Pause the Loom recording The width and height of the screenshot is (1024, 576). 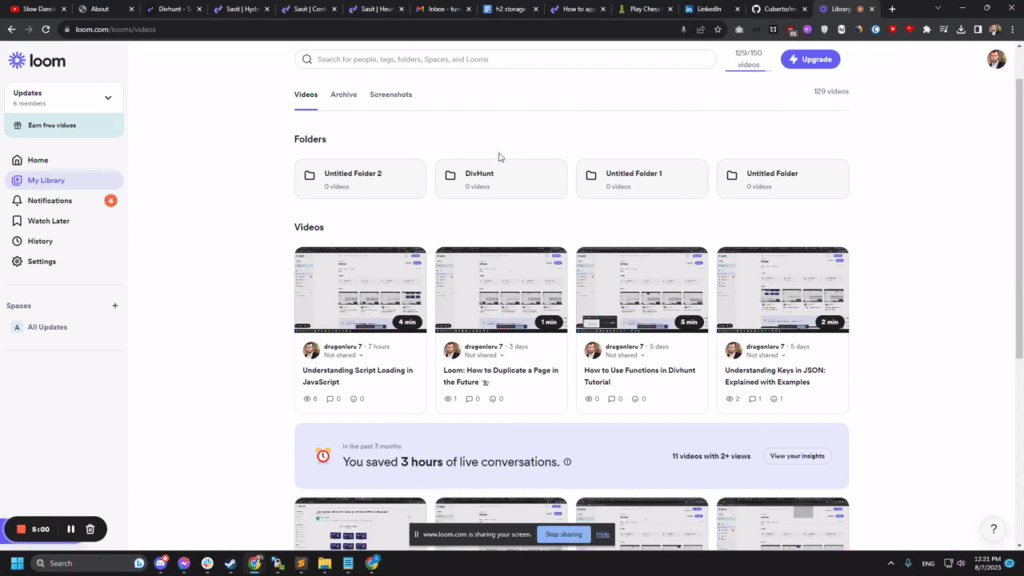point(71,529)
